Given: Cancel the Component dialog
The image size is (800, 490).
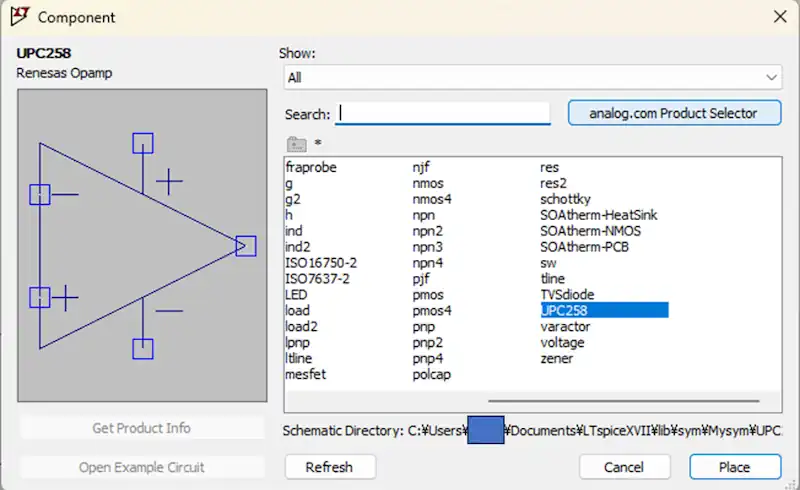Looking at the screenshot, I should (624, 467).
